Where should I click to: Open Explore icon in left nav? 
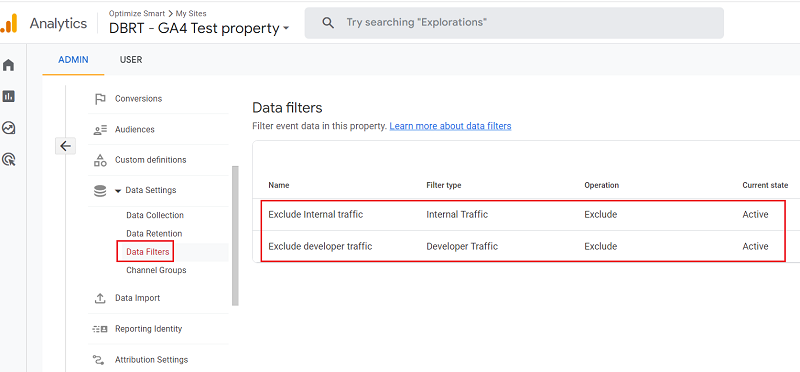(x=9, y=128)
